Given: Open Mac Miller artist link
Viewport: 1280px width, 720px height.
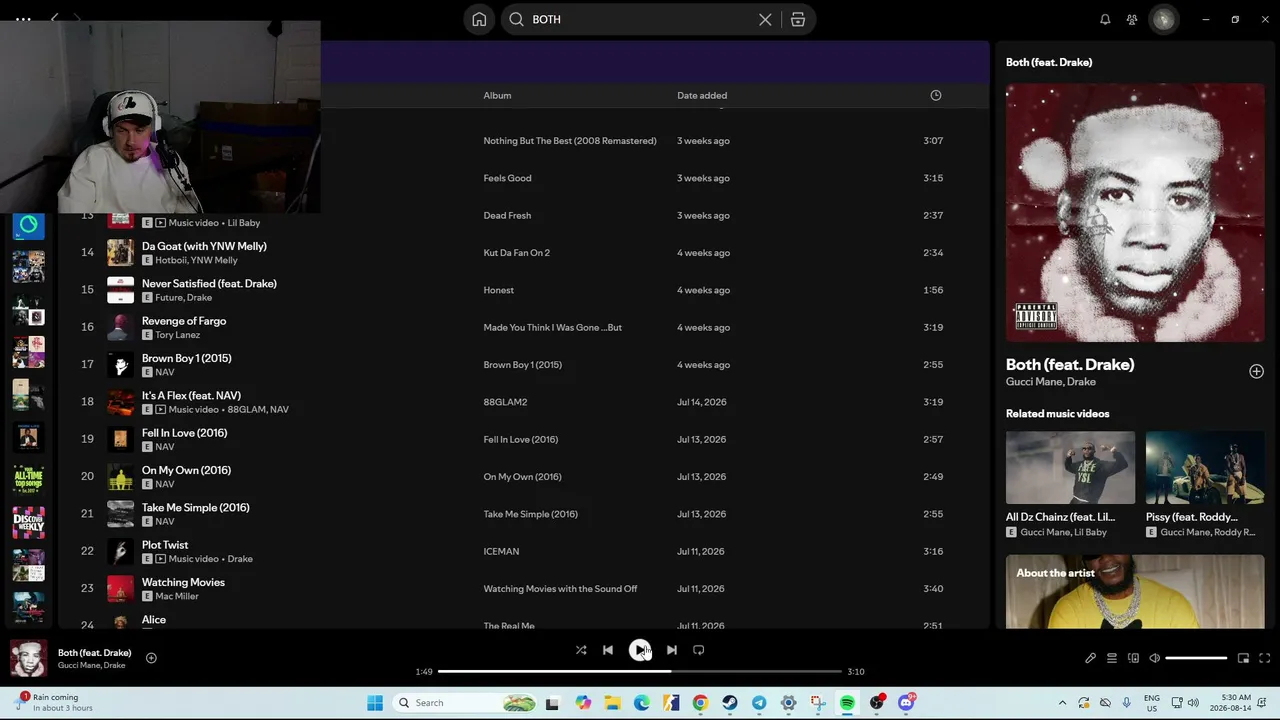Looking at the screenshot, I should [177, 596].
